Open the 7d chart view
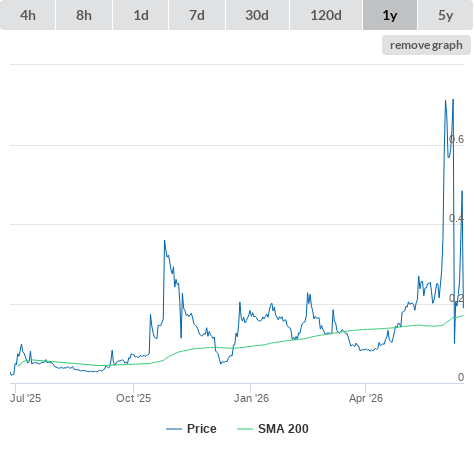This screenshot has height=455, width=474. tap(197, 15)
